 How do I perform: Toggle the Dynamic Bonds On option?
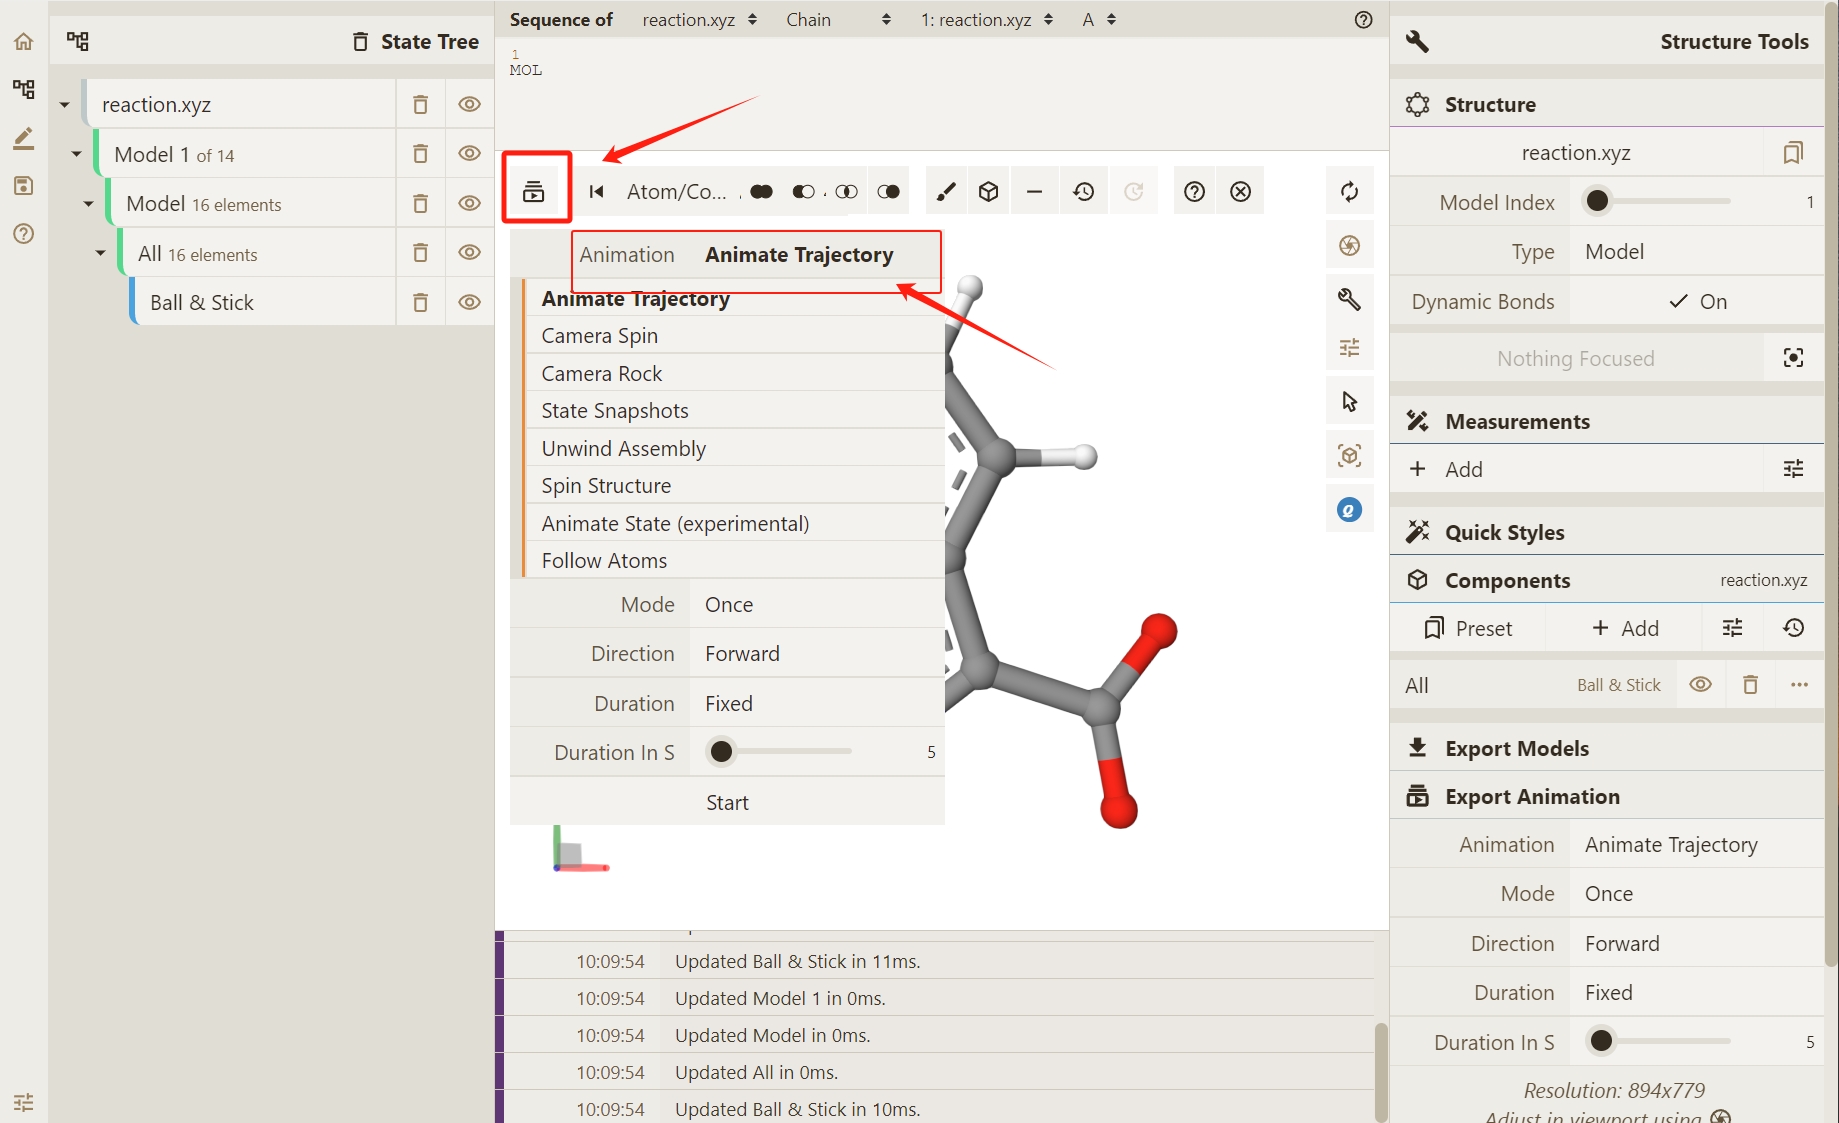(1697, 302)
